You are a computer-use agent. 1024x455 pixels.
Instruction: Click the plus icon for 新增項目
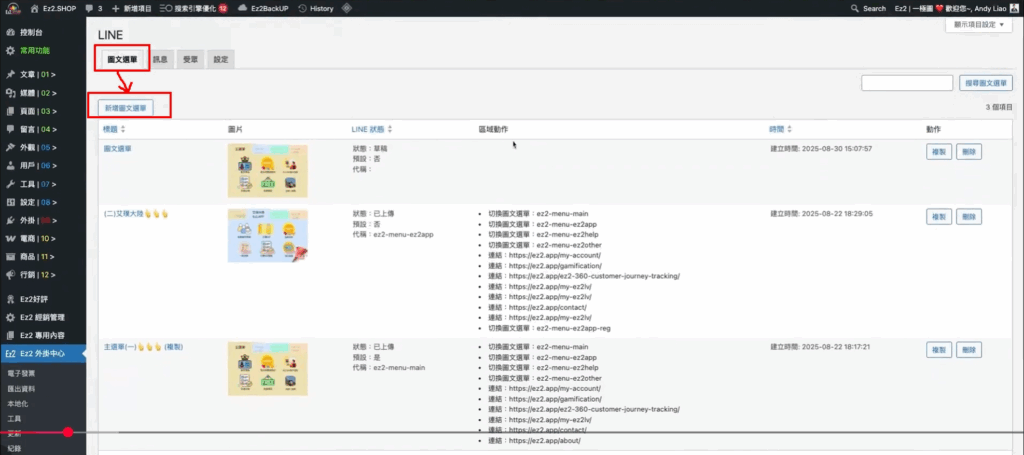116,8
